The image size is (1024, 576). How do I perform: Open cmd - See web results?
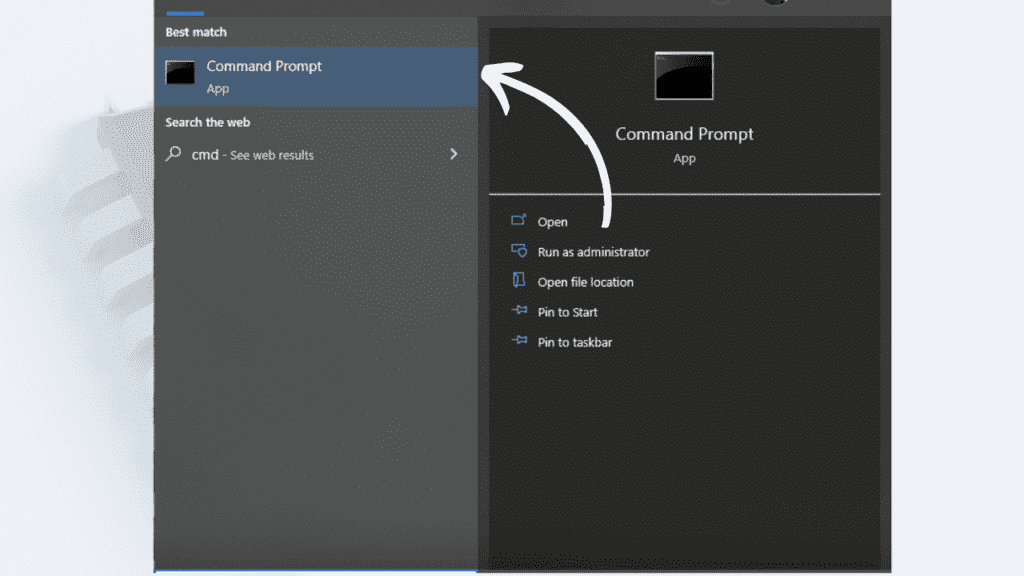(316, 155)
